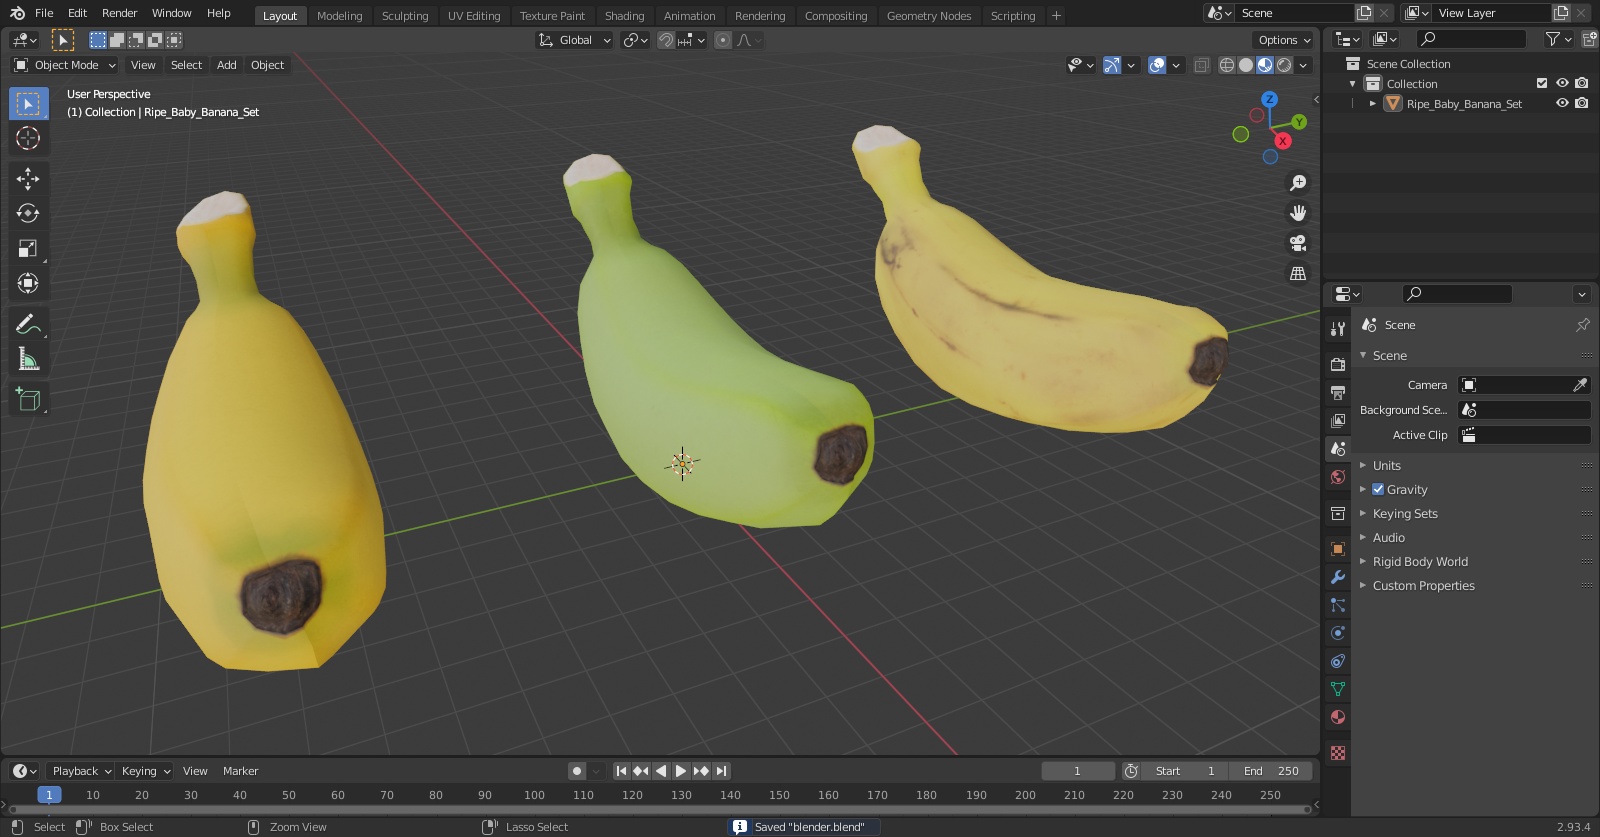The image size is (1600, 837).
Task: Open the Texture properties tab
Action: coord(1337,753)
